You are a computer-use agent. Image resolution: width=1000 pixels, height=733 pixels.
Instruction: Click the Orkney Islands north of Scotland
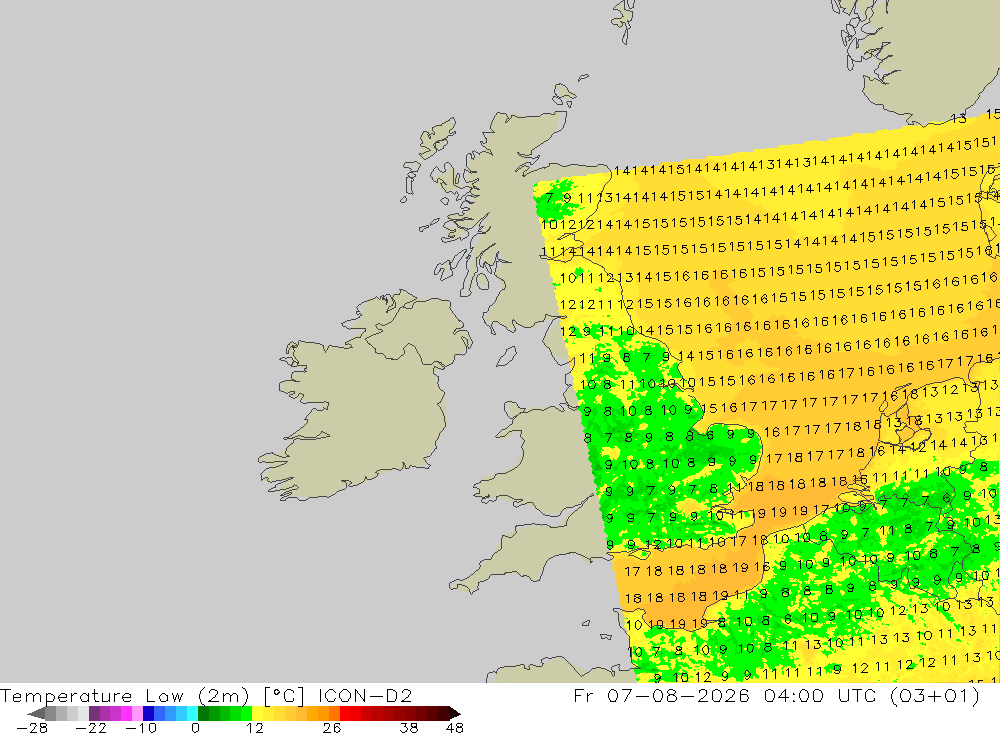coord(565,94)
